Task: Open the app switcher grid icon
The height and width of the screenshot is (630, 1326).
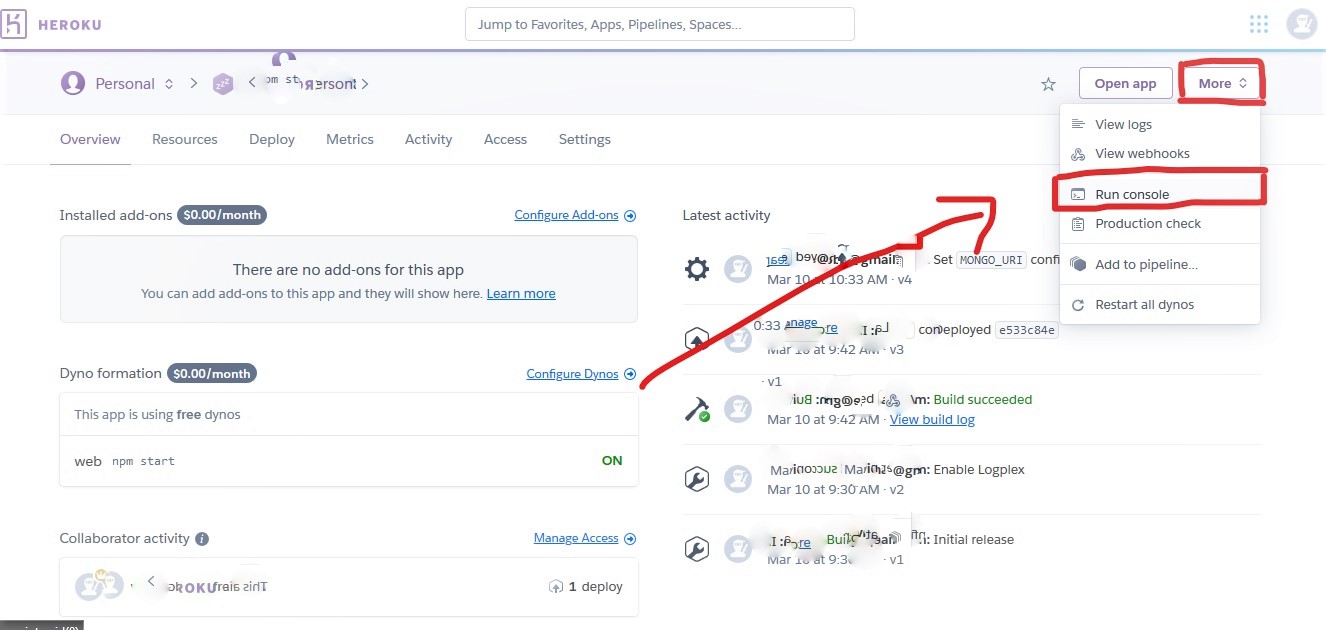Action: pyautogui.click(x=1258, y=23)
